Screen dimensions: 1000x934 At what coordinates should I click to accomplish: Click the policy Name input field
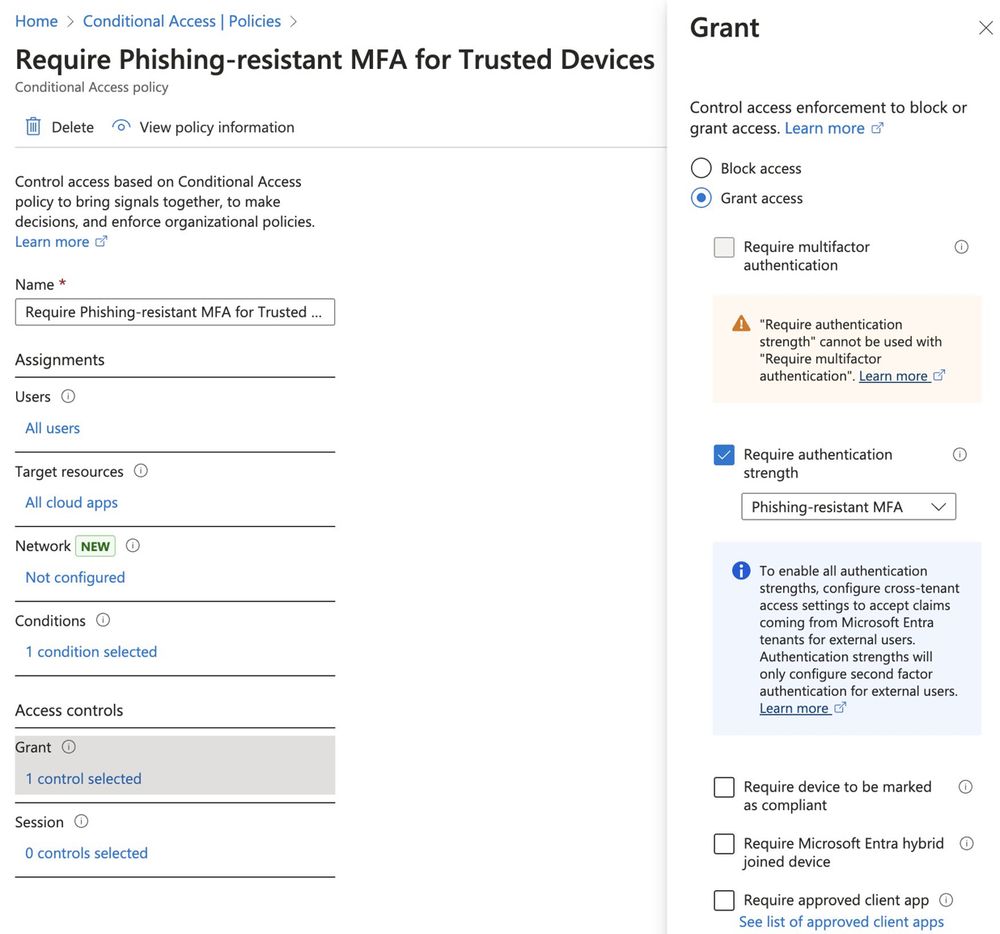pyautogui.click(x=175, y=312)
